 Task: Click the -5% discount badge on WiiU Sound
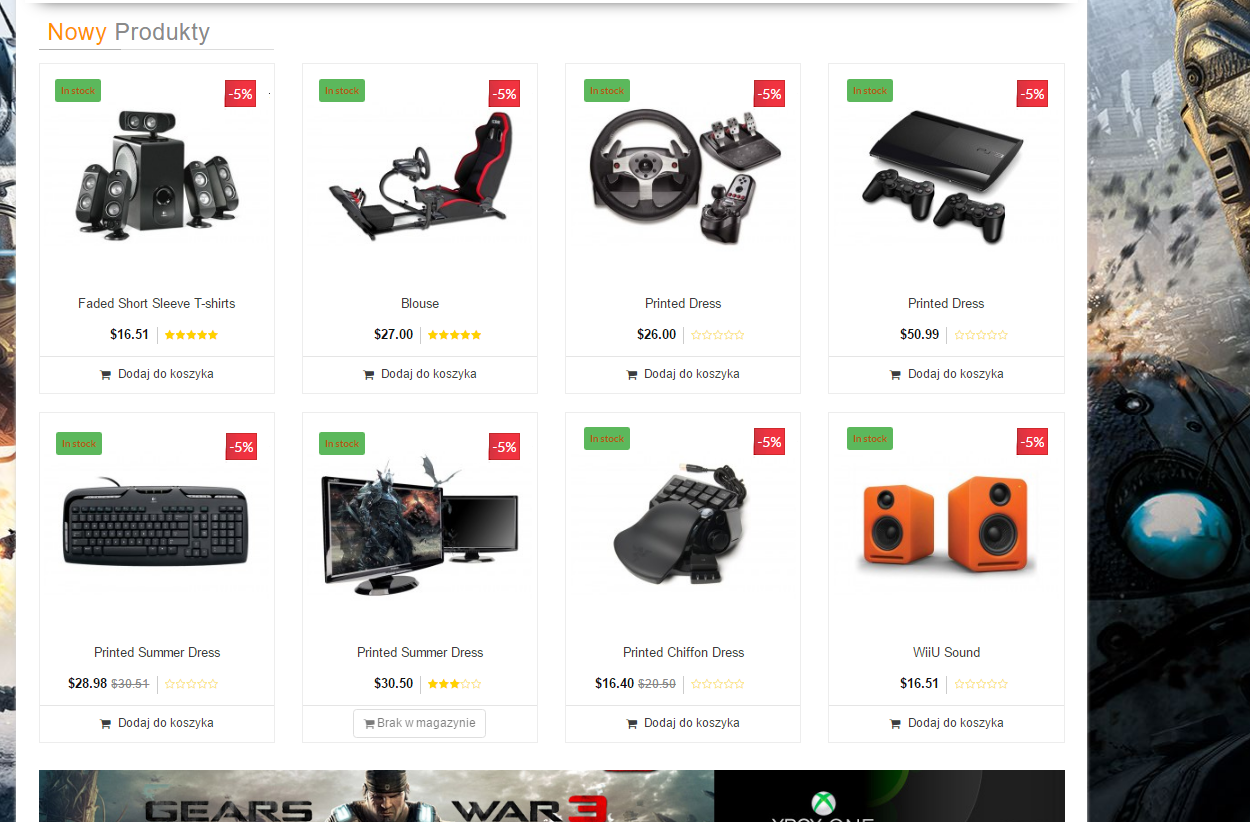tap(1032, 442)
